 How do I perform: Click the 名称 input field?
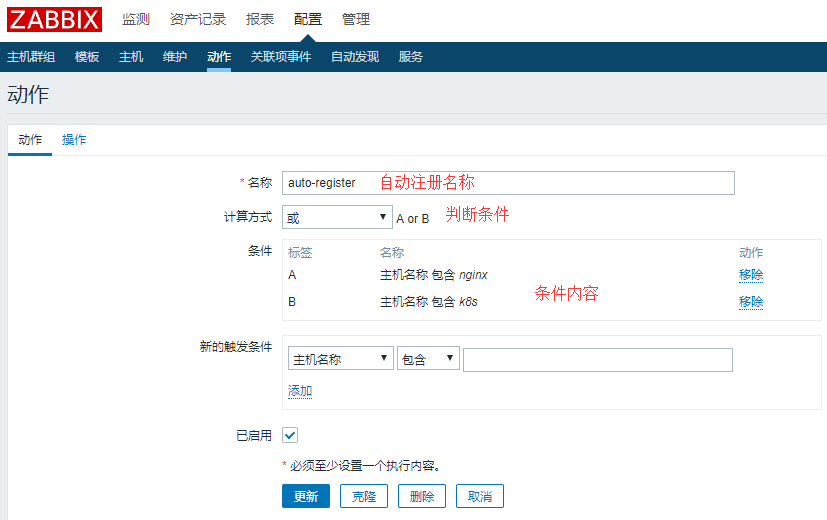pyautogui.click(x=508, y=183)
